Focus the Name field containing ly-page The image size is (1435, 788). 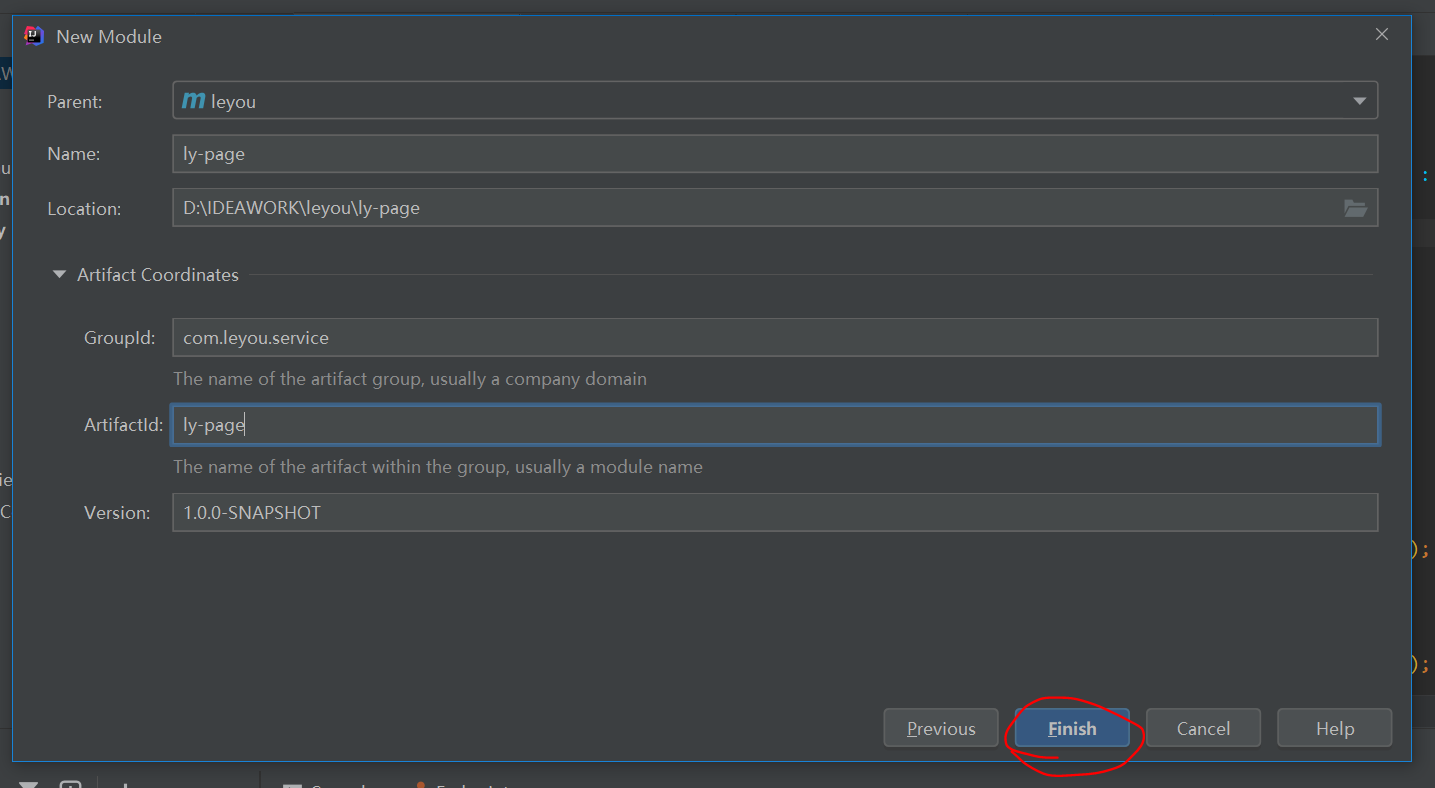coord(775,154)
